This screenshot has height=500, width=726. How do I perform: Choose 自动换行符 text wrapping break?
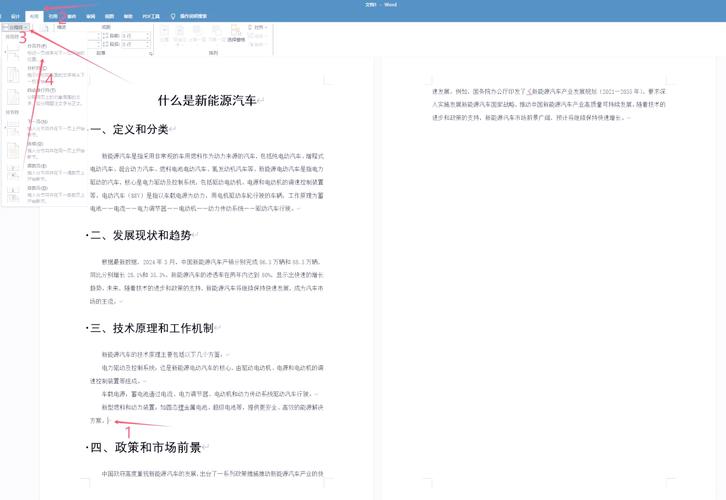pyautogui.click(x=45, y=97)
